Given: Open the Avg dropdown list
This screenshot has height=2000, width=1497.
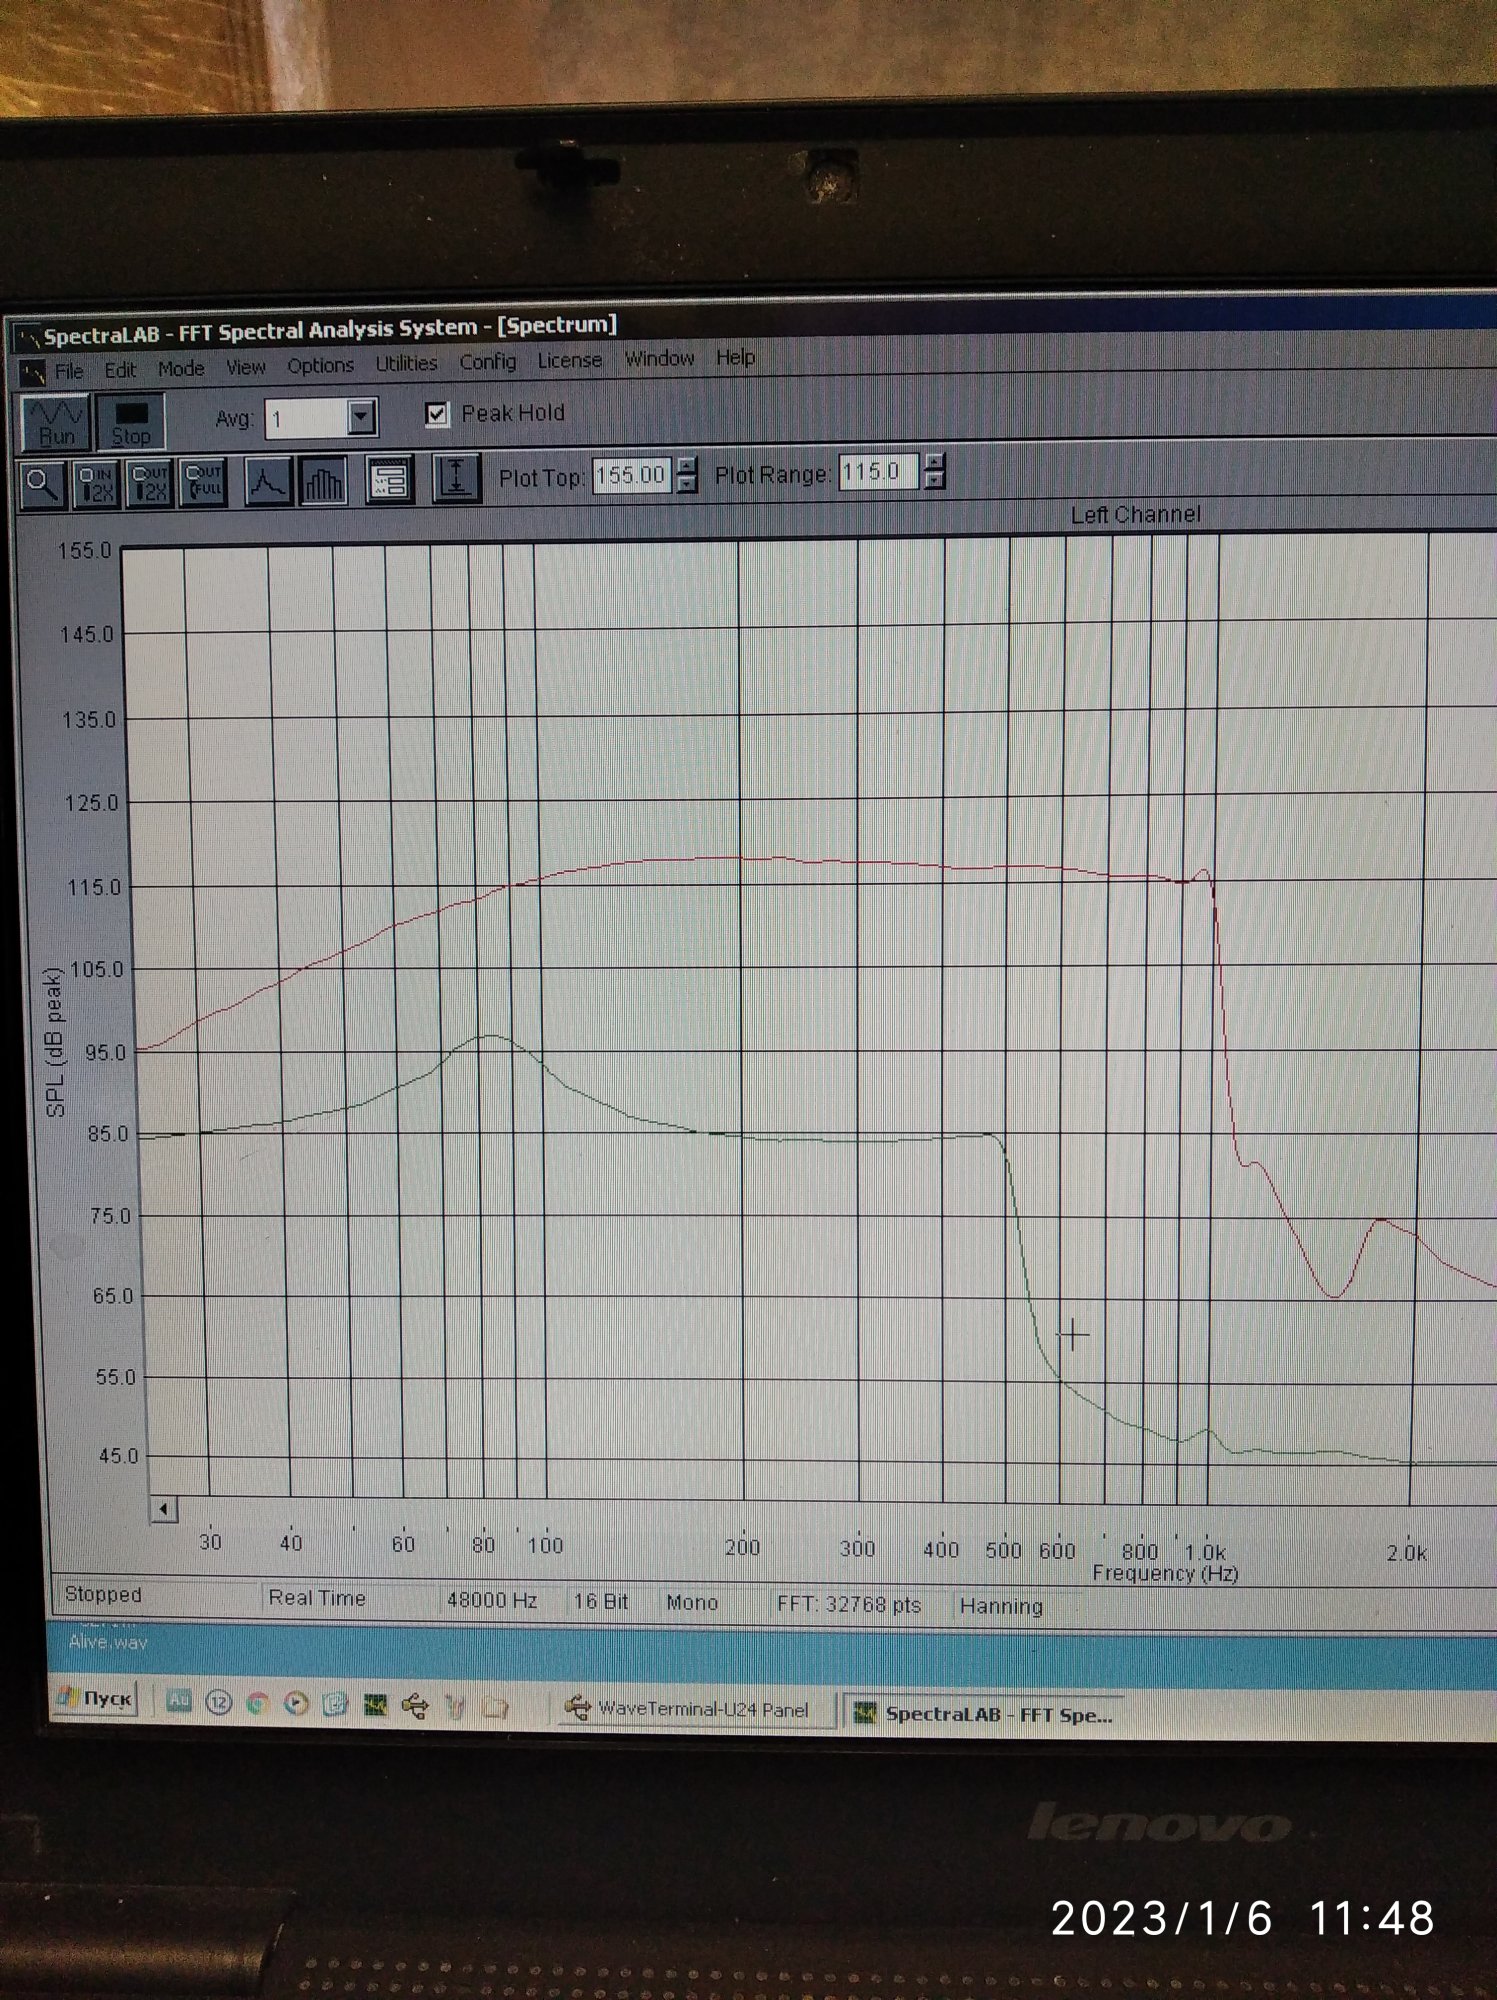Looking at the screenshot, I should point(362,417).
